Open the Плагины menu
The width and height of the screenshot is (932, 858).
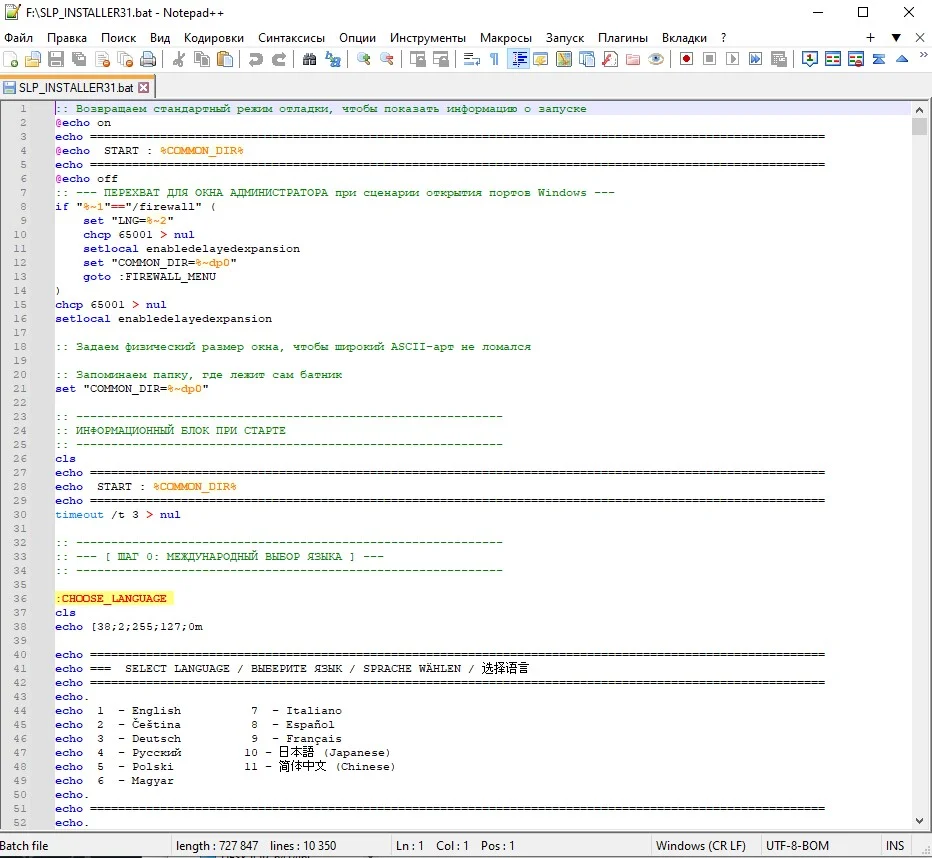pyautogui.click(x=622, y=37)
